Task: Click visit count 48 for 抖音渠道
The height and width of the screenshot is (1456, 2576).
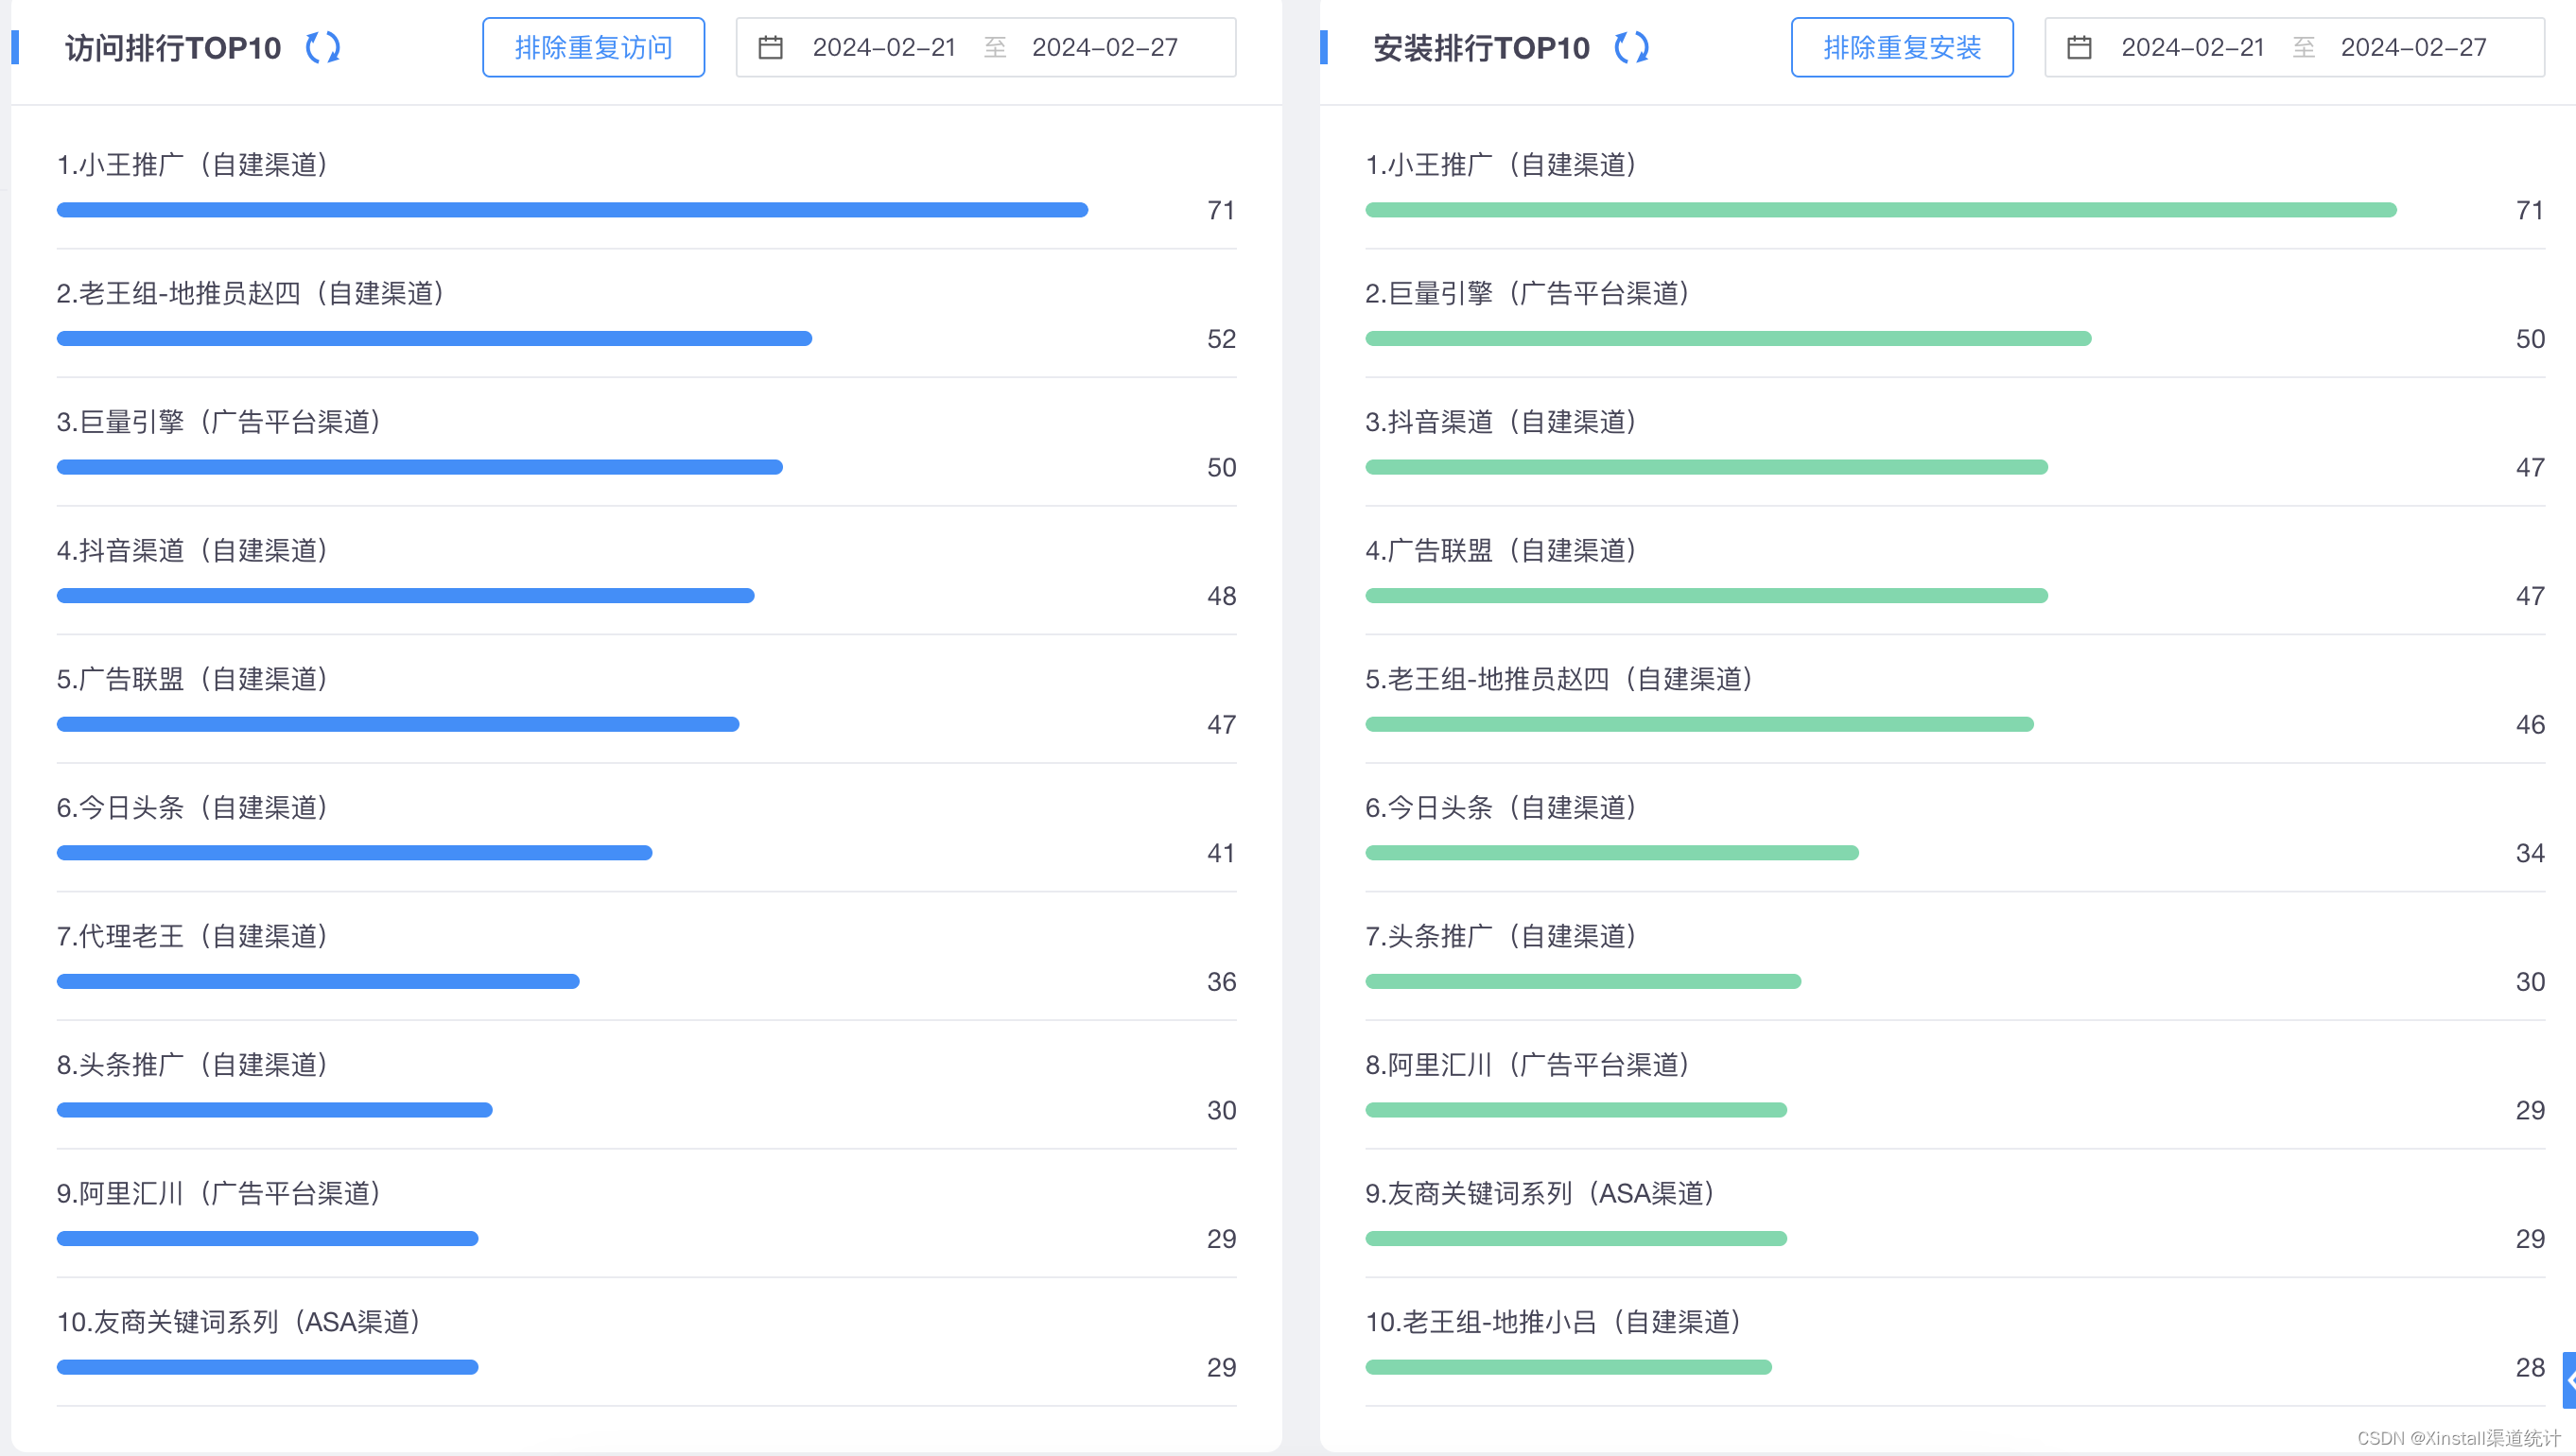Action: pyautogui.click(x=1221, y=596)
